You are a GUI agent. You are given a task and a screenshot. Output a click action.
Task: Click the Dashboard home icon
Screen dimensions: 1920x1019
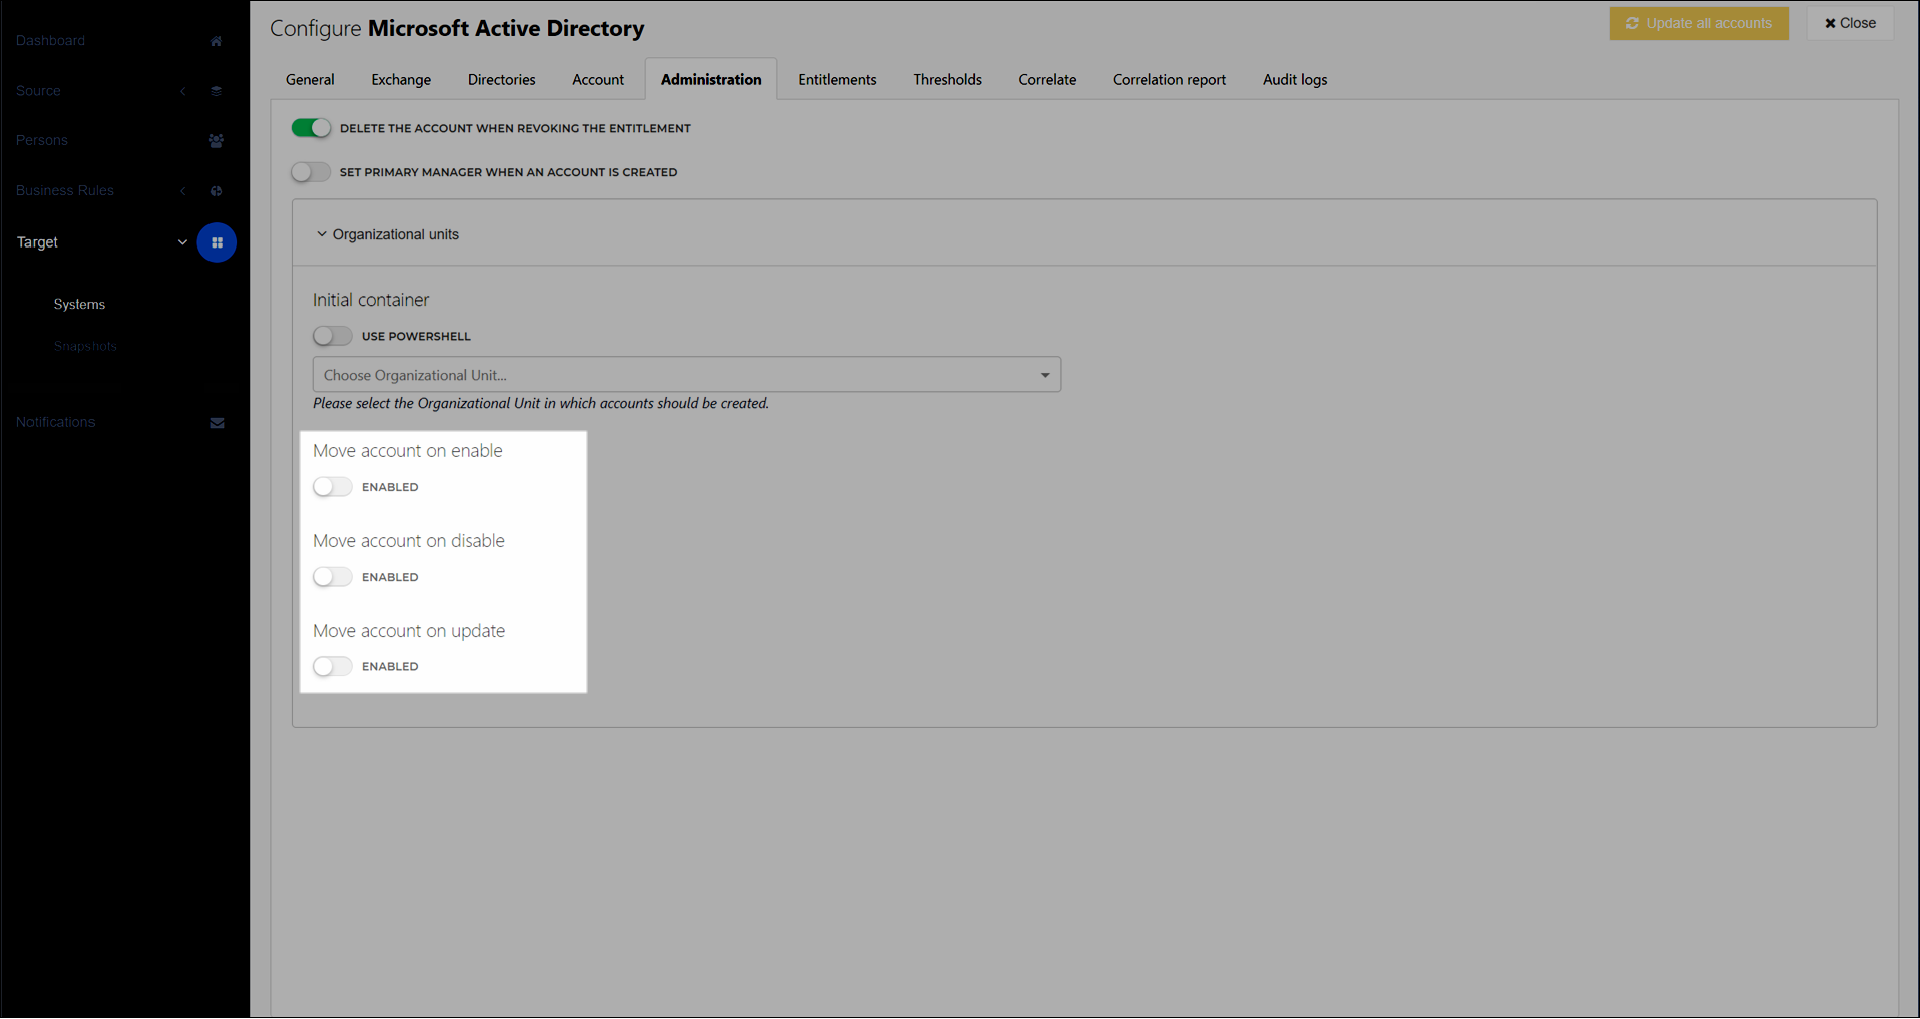pos(216,41)
